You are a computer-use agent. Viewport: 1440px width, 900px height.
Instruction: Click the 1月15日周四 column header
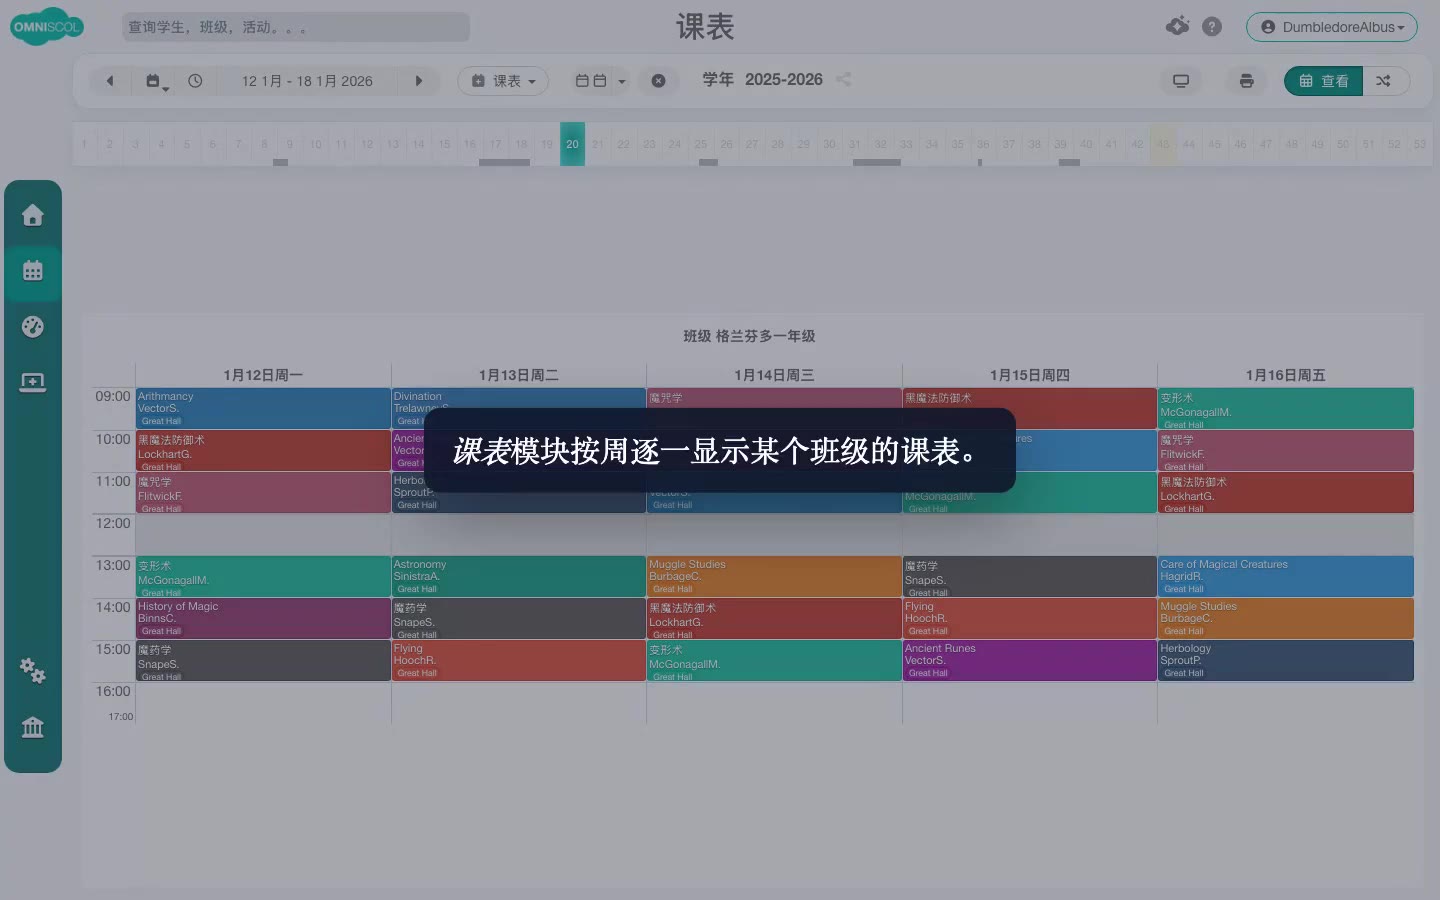pyautogui.click(x=1030, y=375)
